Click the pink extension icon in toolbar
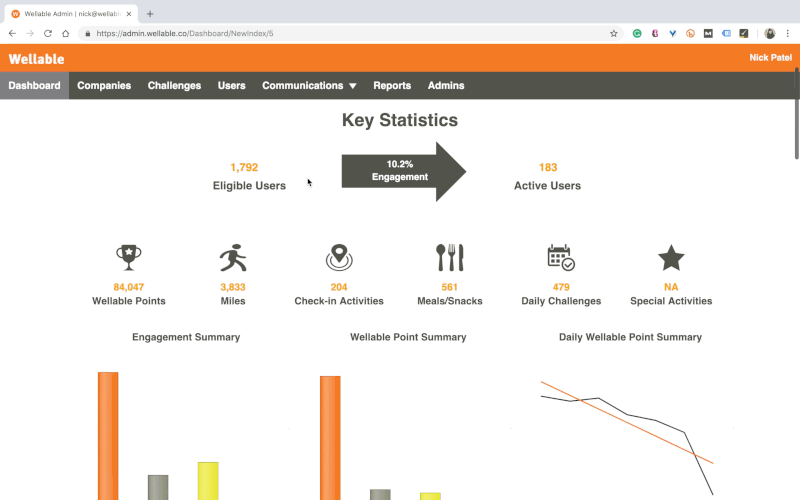Viewport: 800px width, 500px height. coord(655,34)
